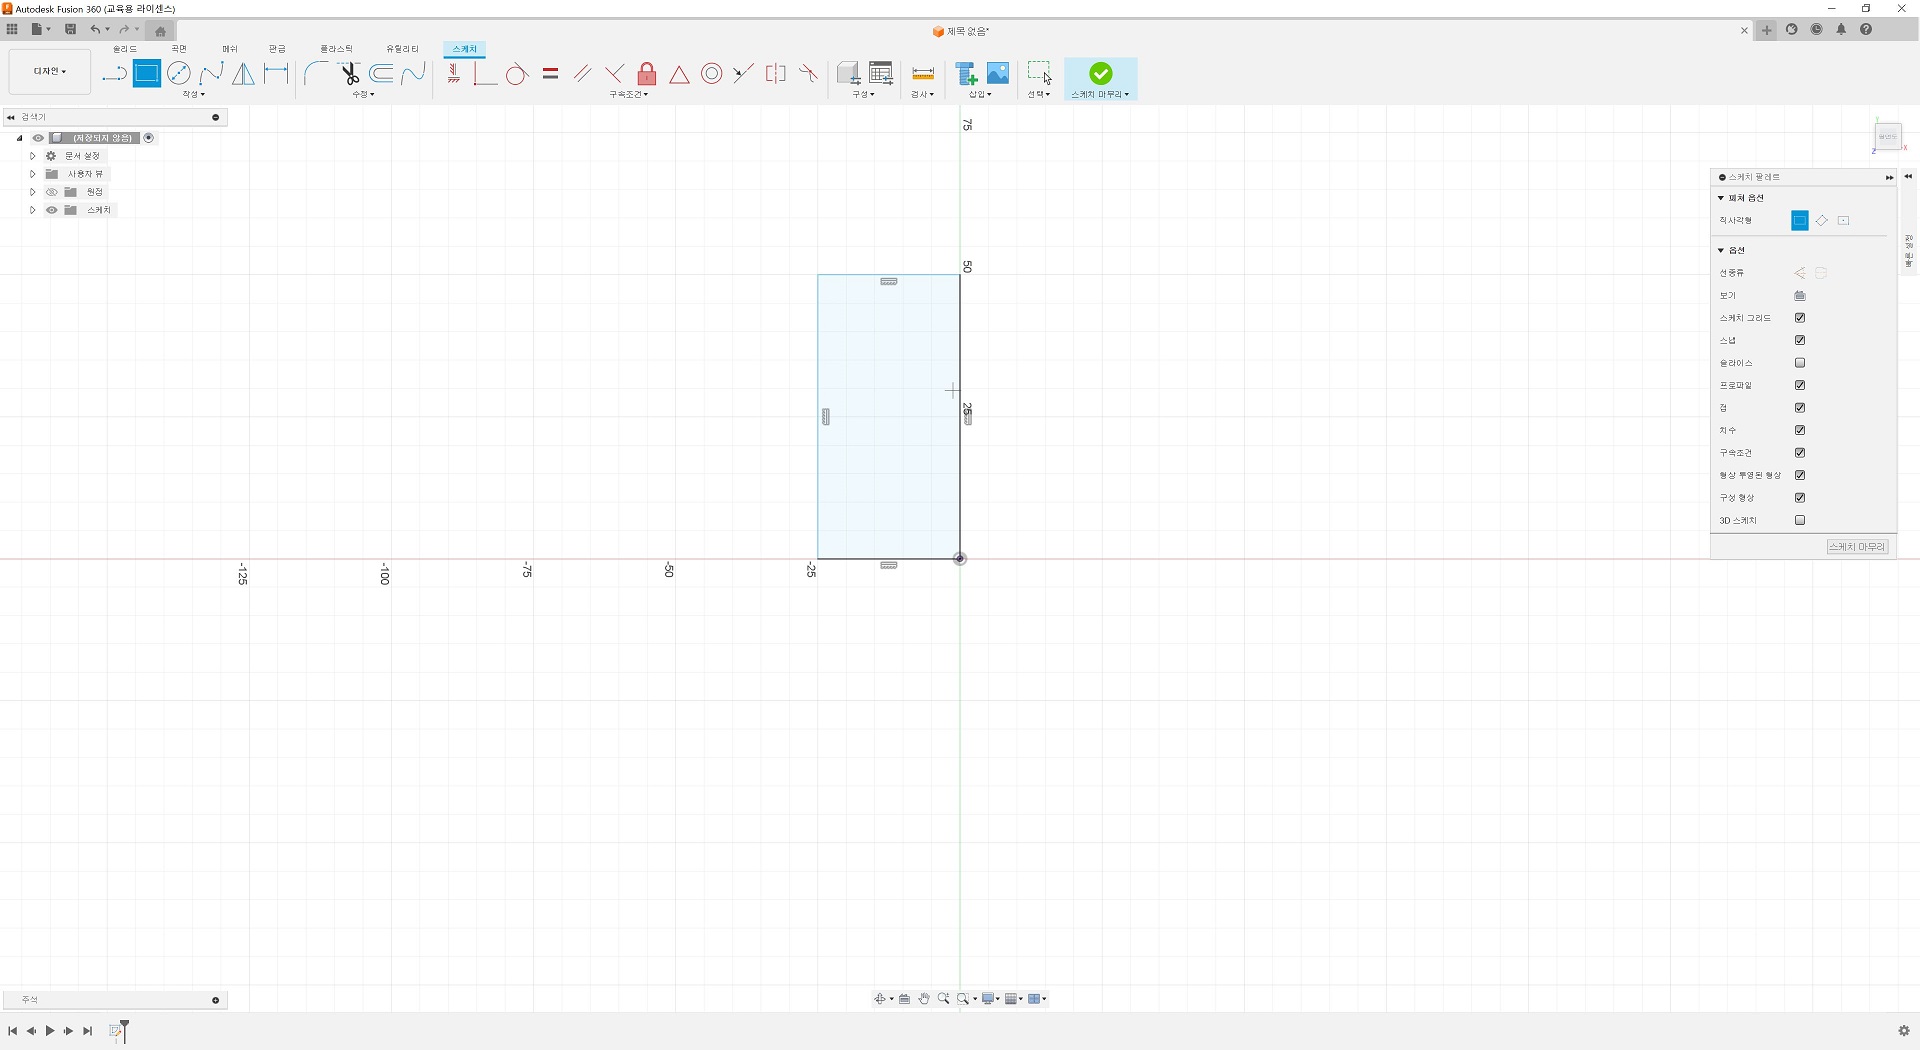The image size is (1920, 1050).
Task: Toggle the 치수 checkbox
Action: click(1800, 430)
